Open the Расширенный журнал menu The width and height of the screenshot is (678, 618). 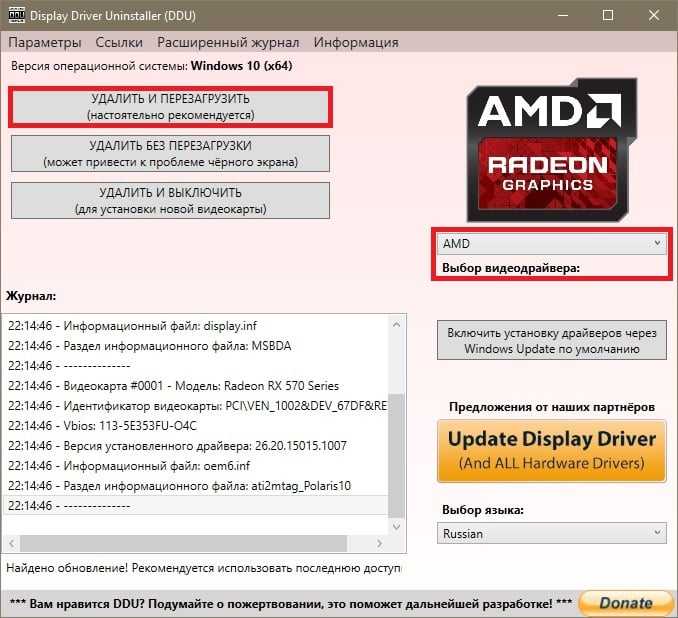(228, 42)
